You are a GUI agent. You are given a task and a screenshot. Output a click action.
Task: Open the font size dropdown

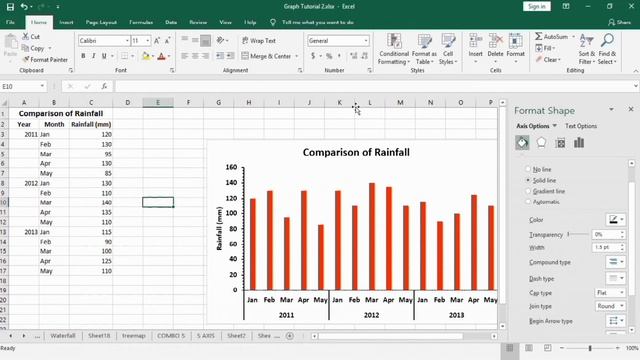pyautogui.click(x=147, y=40)
